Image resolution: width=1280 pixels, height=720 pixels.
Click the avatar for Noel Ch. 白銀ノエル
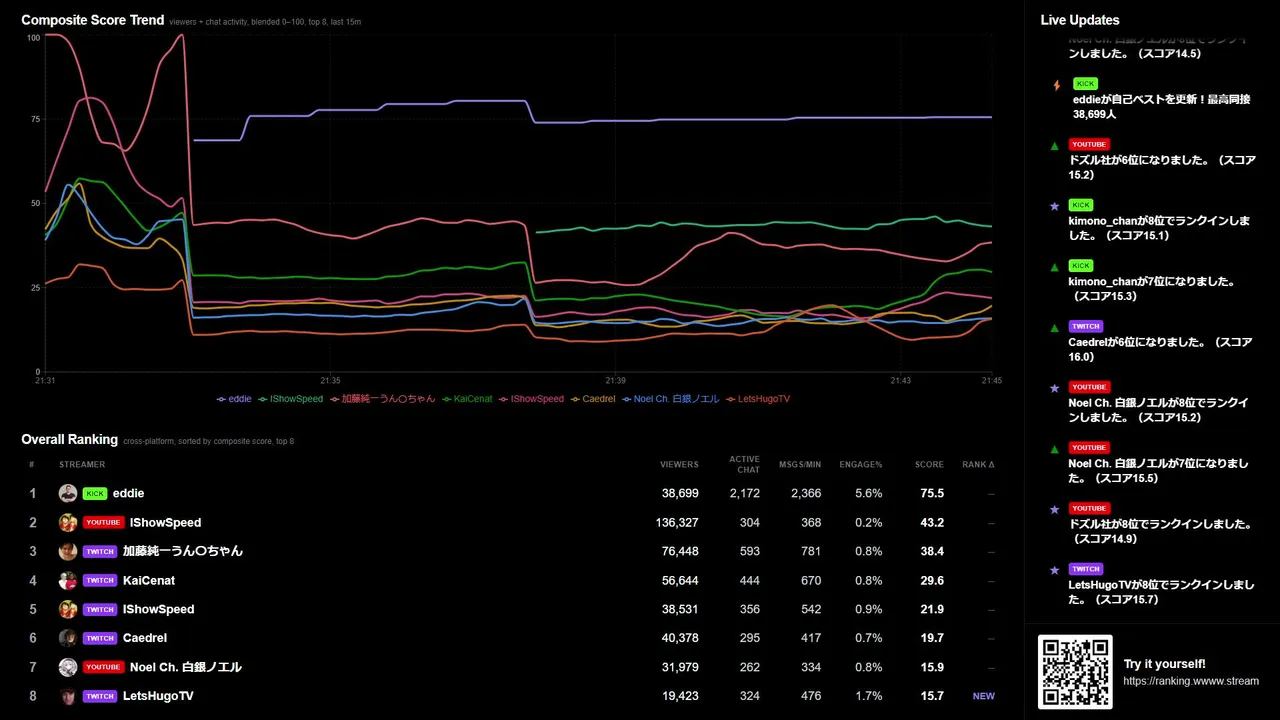click(x=68, y=667)
